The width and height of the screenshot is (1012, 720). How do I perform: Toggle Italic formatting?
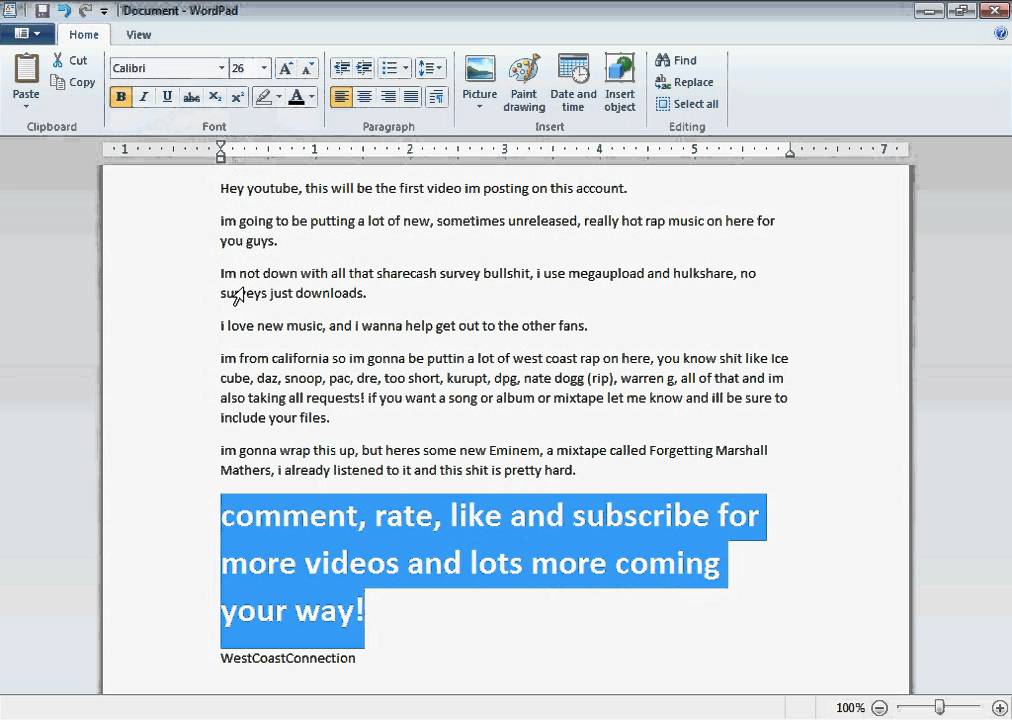click(144, 97)
